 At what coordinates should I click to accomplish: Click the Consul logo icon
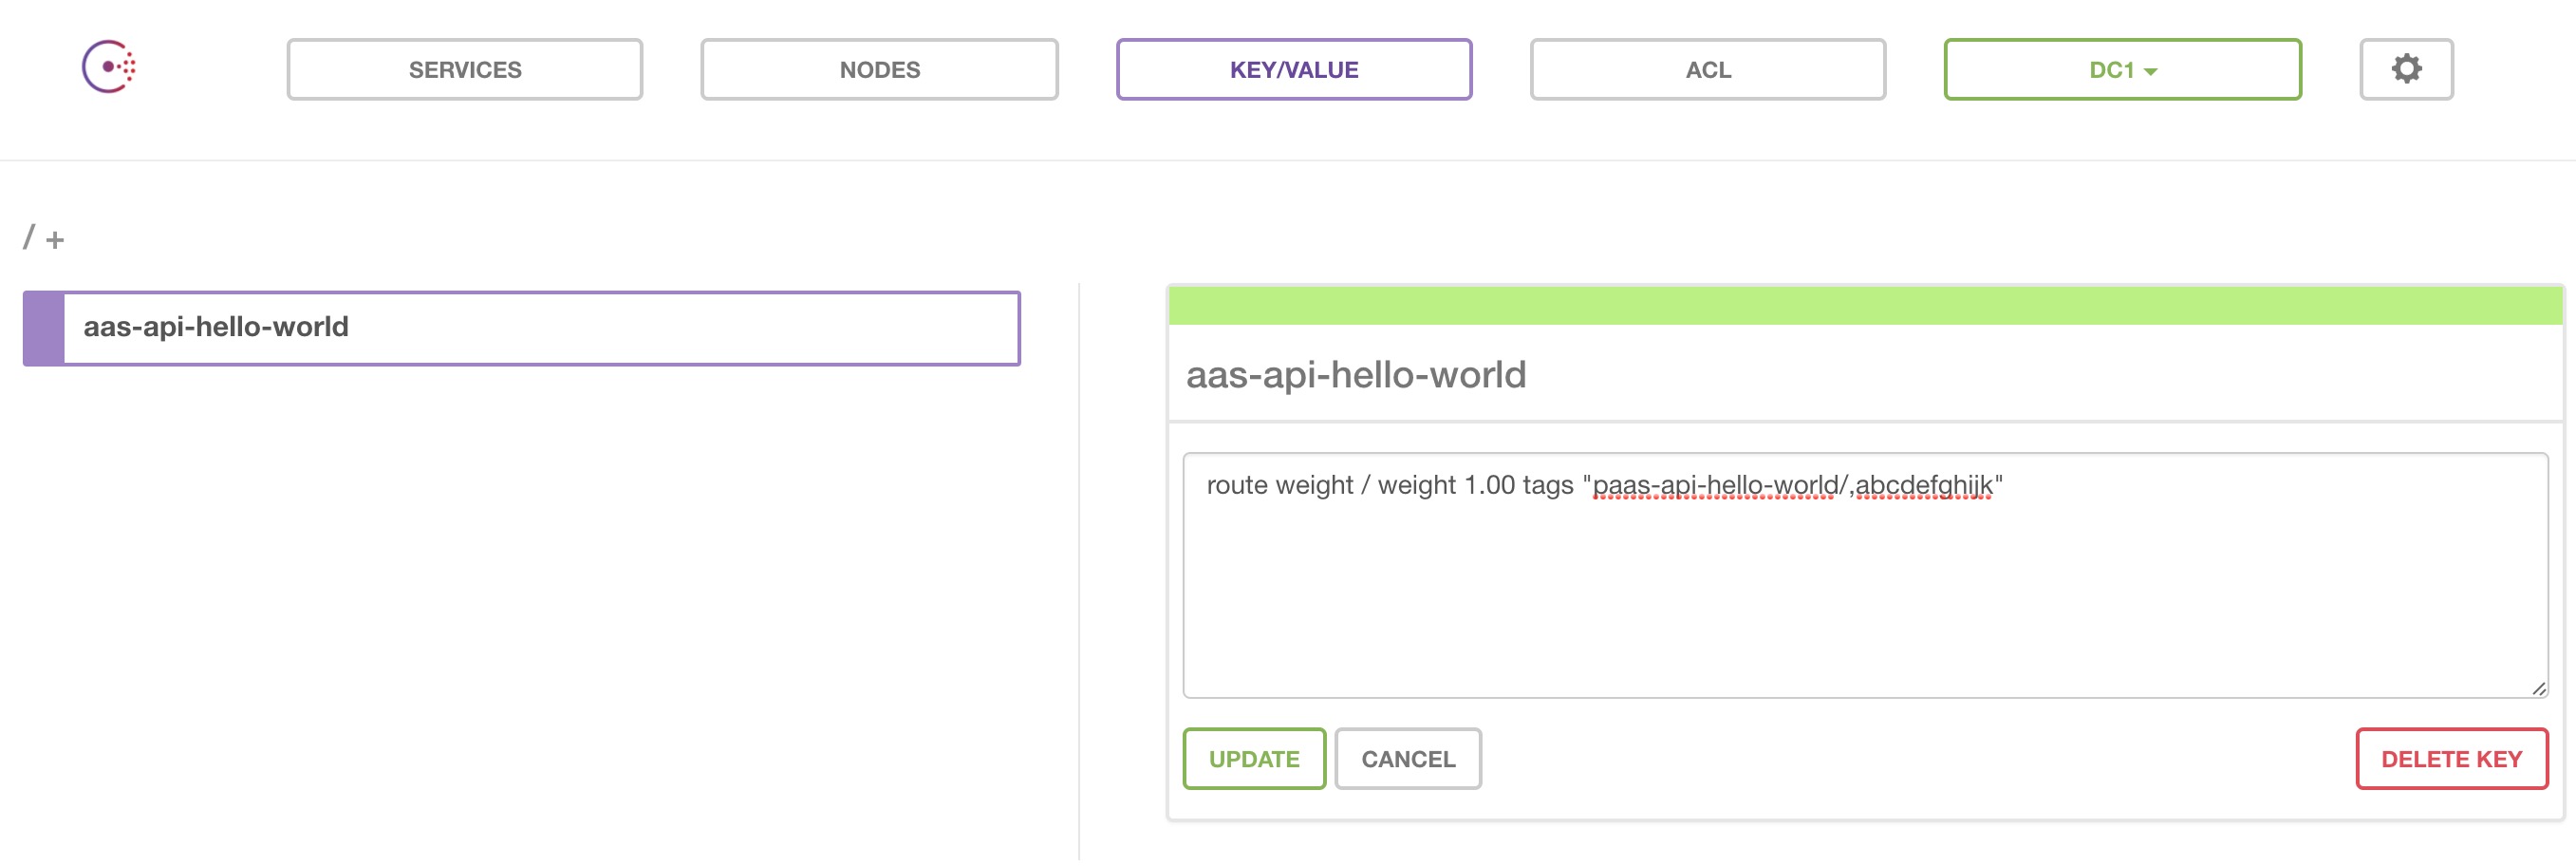pos(109,67)
